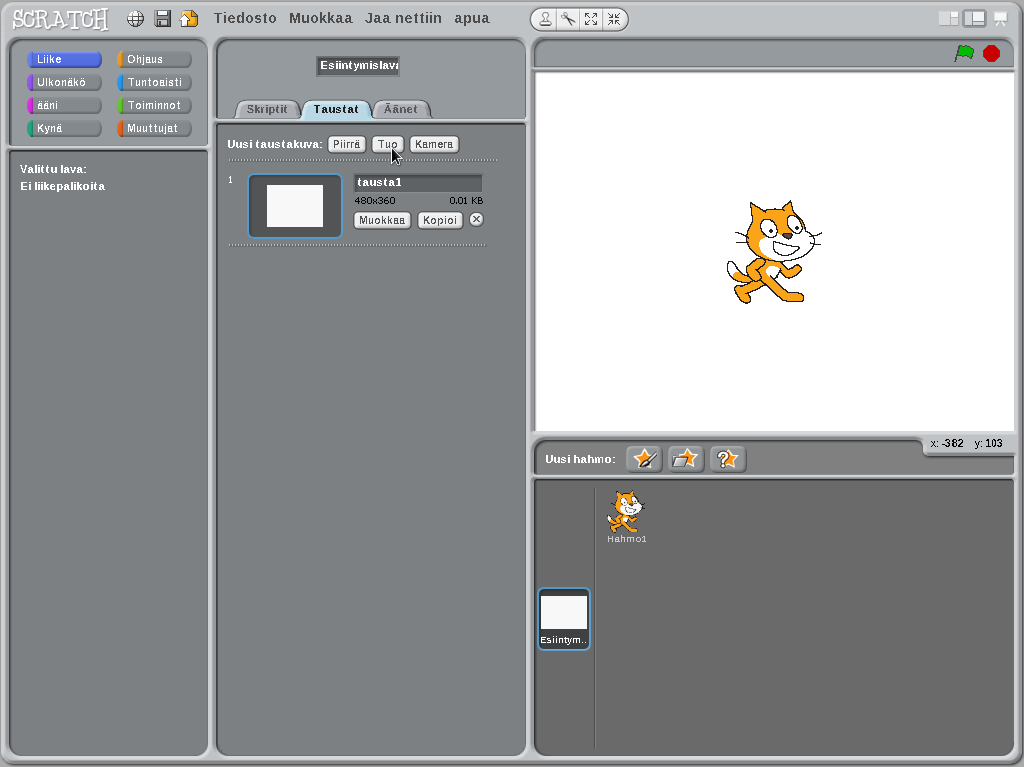Switch to the Skriptit tab
Viewport: 1024px width, 767px height.
[x=266, y=109]
